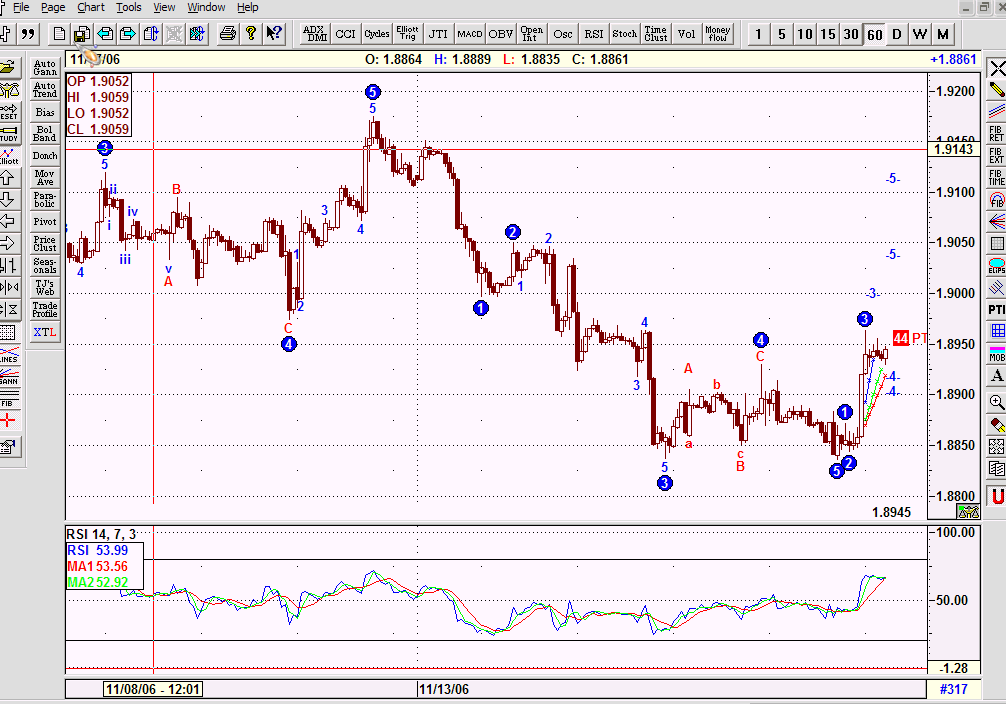
Task: Select the LINES drawing tool
Action: click(8, 355)
